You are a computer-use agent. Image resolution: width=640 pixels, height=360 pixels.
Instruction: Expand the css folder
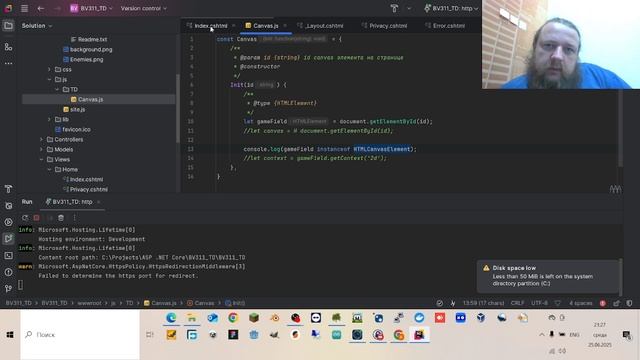coord(49,69)
